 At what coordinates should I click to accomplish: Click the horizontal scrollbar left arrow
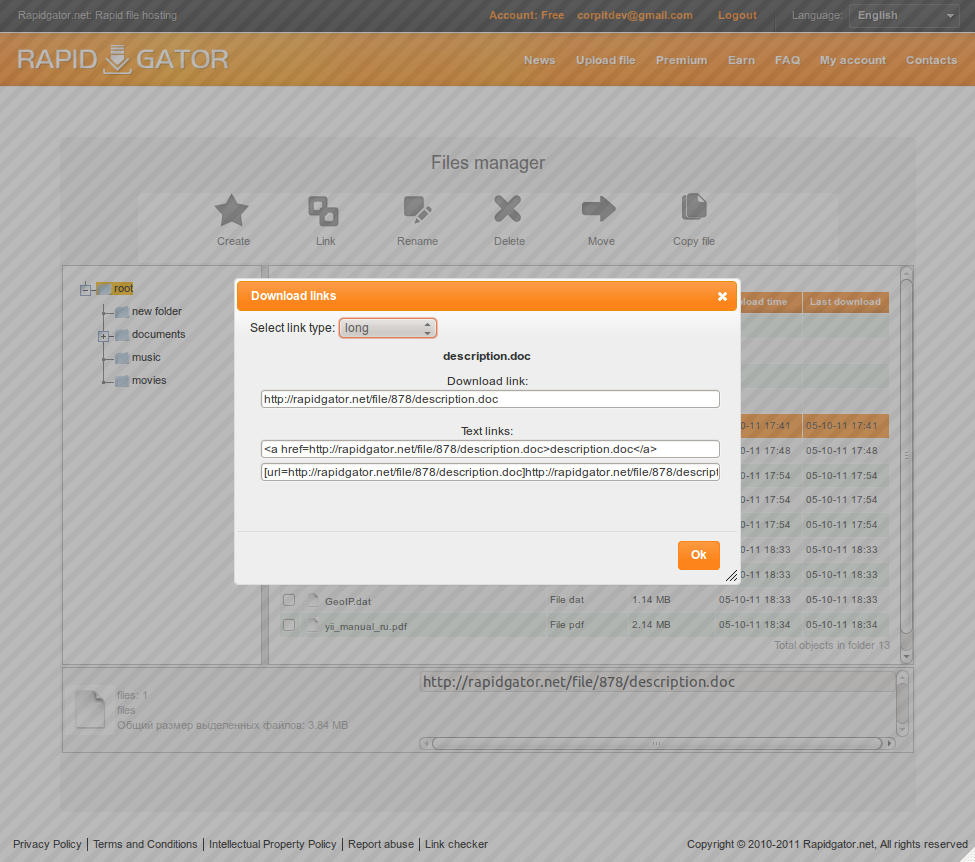425,743
